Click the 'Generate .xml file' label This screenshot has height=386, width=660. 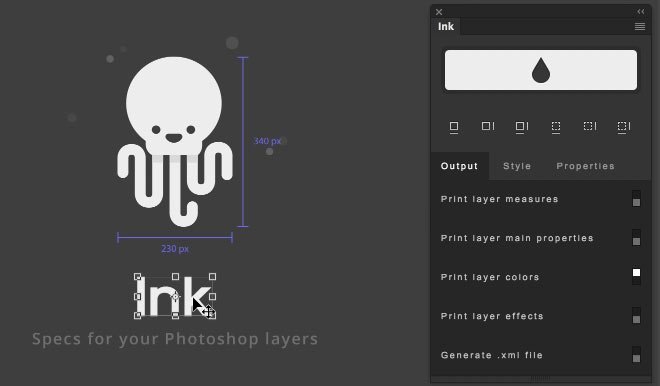(491, 355)
